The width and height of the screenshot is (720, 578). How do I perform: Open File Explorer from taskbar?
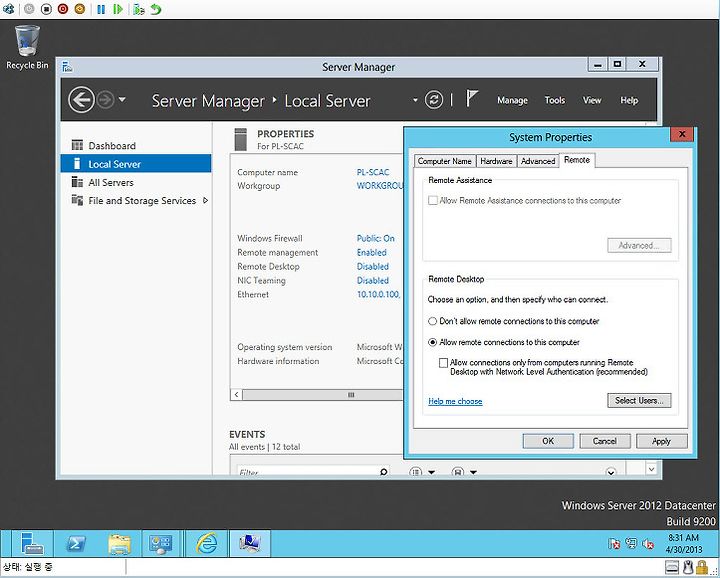(119, 544)
